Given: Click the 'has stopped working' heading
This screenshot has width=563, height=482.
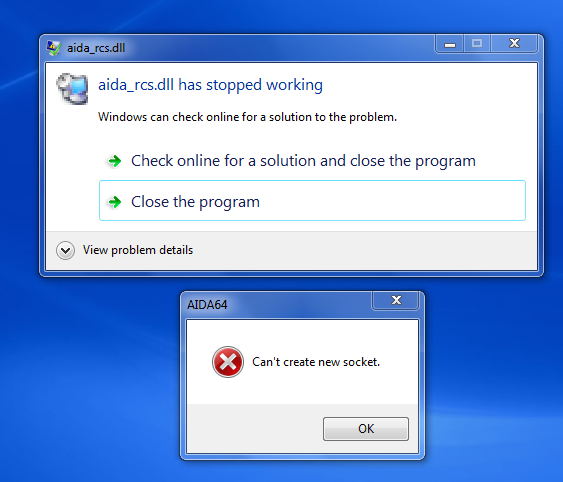Looking at the screenshot, I should 210,85.
